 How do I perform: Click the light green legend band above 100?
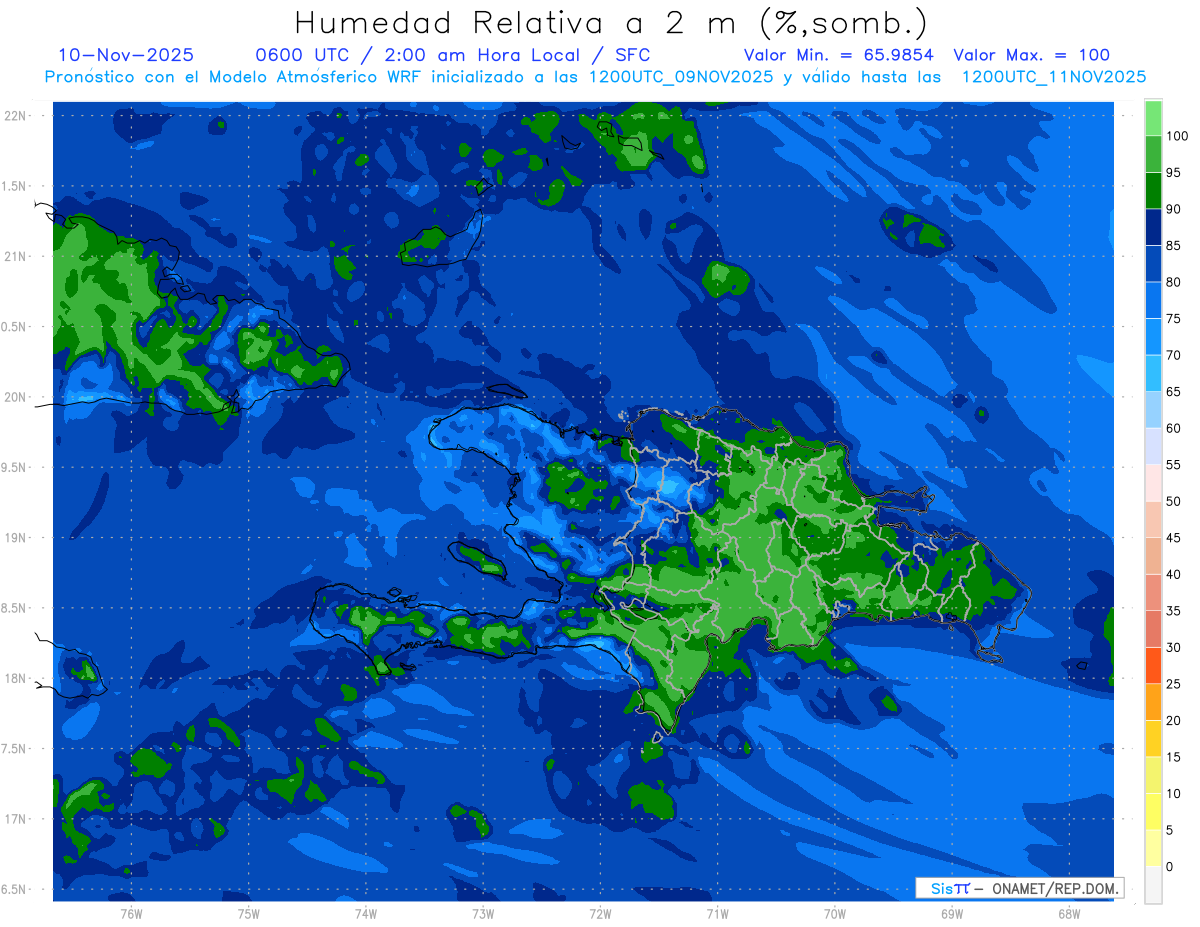click(x=1152, y=118)
